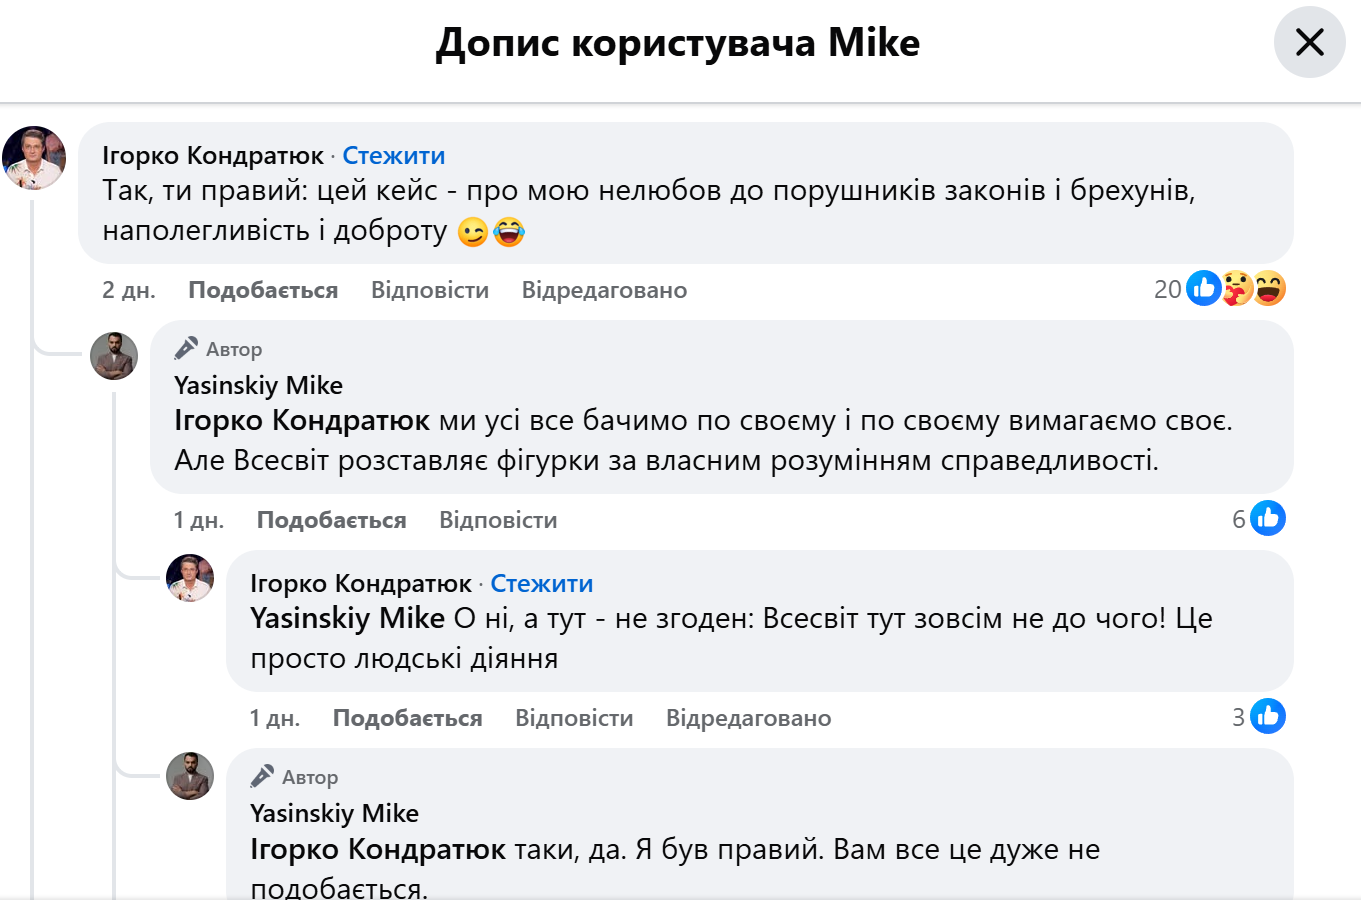Image resolution: width=1361 pixels, height=901 pixels.
Task: Like the first Yasinskiy Mike reply with Подобається
Action: (331, 520)
